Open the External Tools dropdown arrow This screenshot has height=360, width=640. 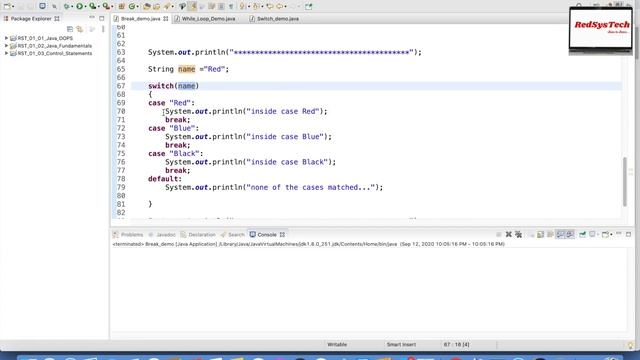click(x=112, y=7)
